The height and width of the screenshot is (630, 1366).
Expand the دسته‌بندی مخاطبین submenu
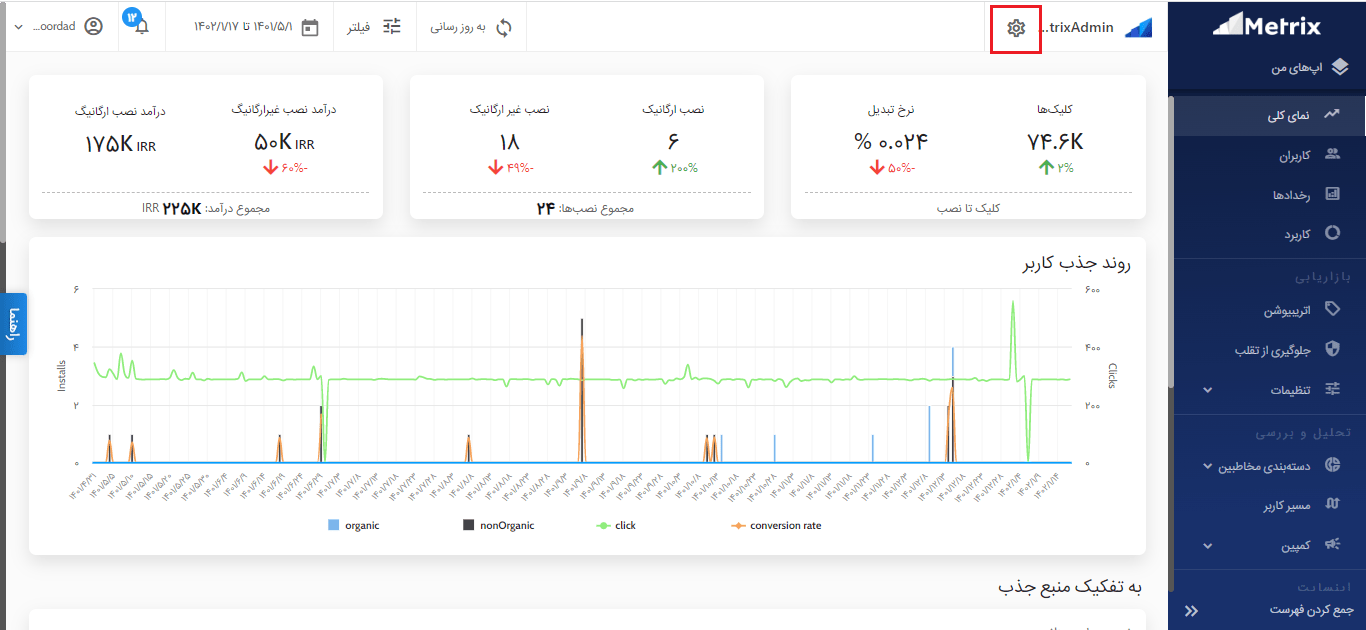tap(1208, 466)
